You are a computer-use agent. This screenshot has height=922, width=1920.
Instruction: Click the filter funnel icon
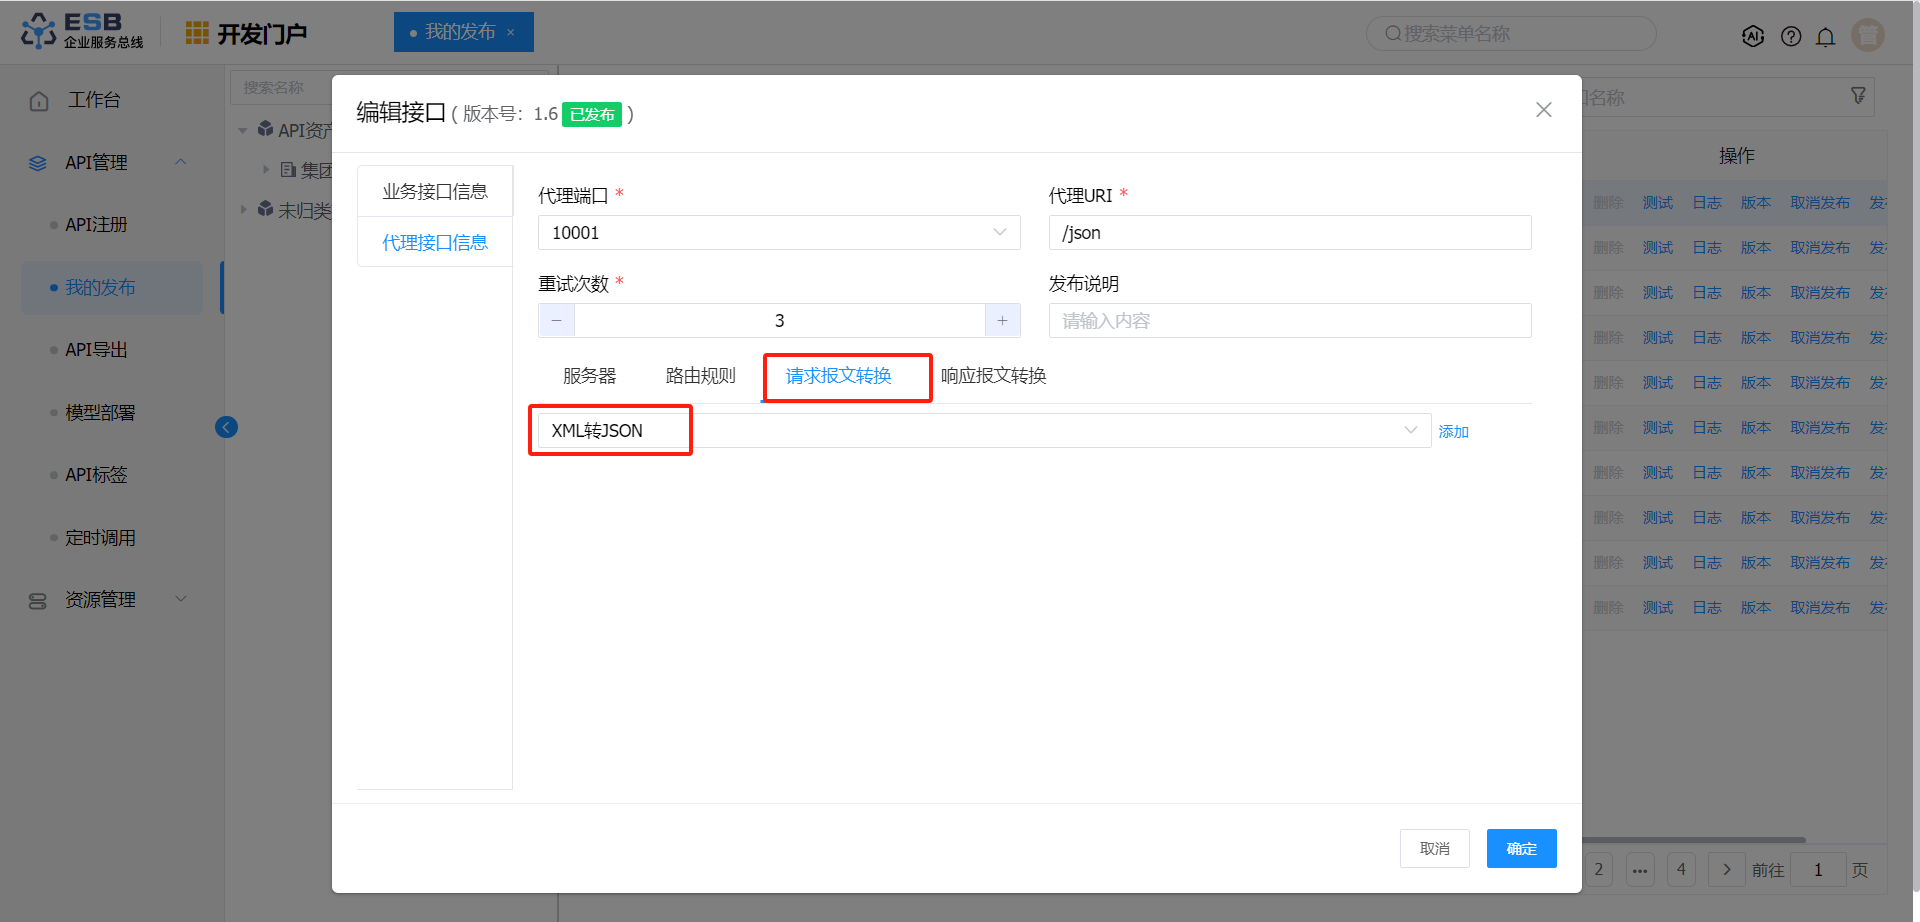[1858, 96]
